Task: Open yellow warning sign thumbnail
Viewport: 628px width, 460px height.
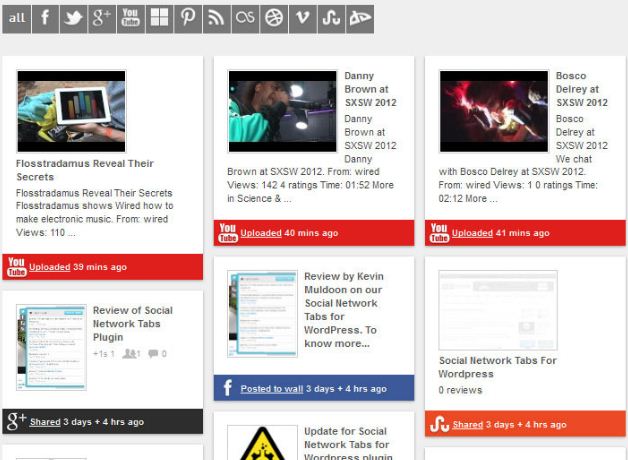Action: 262,442
